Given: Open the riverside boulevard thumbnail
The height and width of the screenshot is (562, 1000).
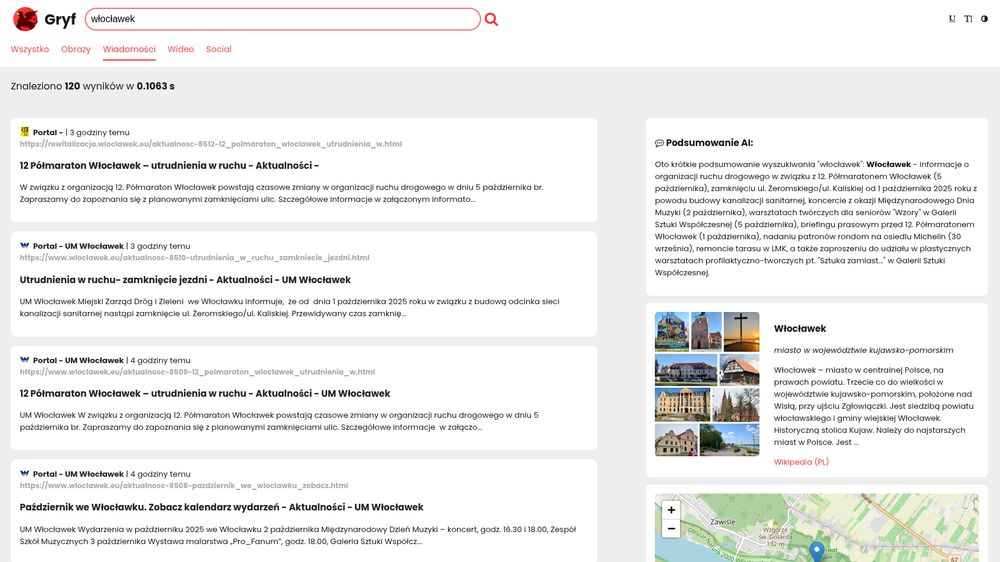Looking at the screenshot, I should coord(730,440).
